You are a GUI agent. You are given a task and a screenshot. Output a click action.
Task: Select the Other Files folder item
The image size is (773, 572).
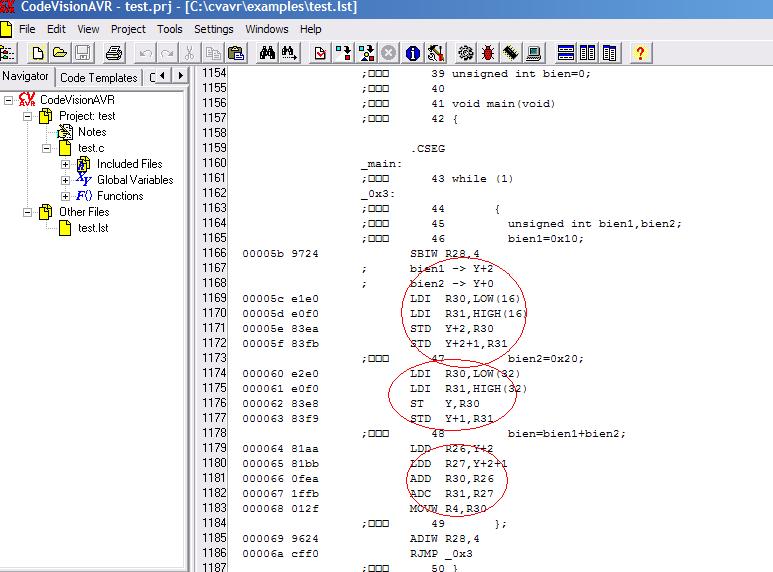(84, 212)
